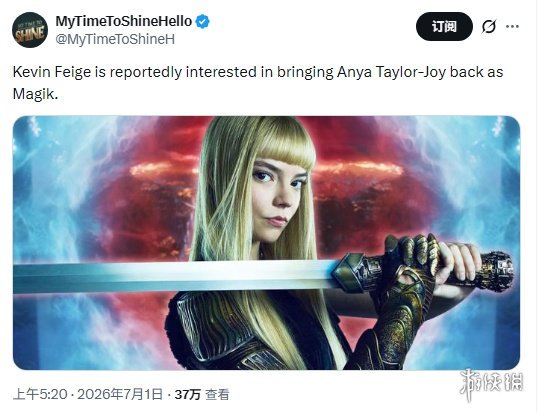Image resolution: width=538 pixels, height=412 pixels.
Task: Click the 上午5:20 timestamp
Action: [x=40, y=395]
